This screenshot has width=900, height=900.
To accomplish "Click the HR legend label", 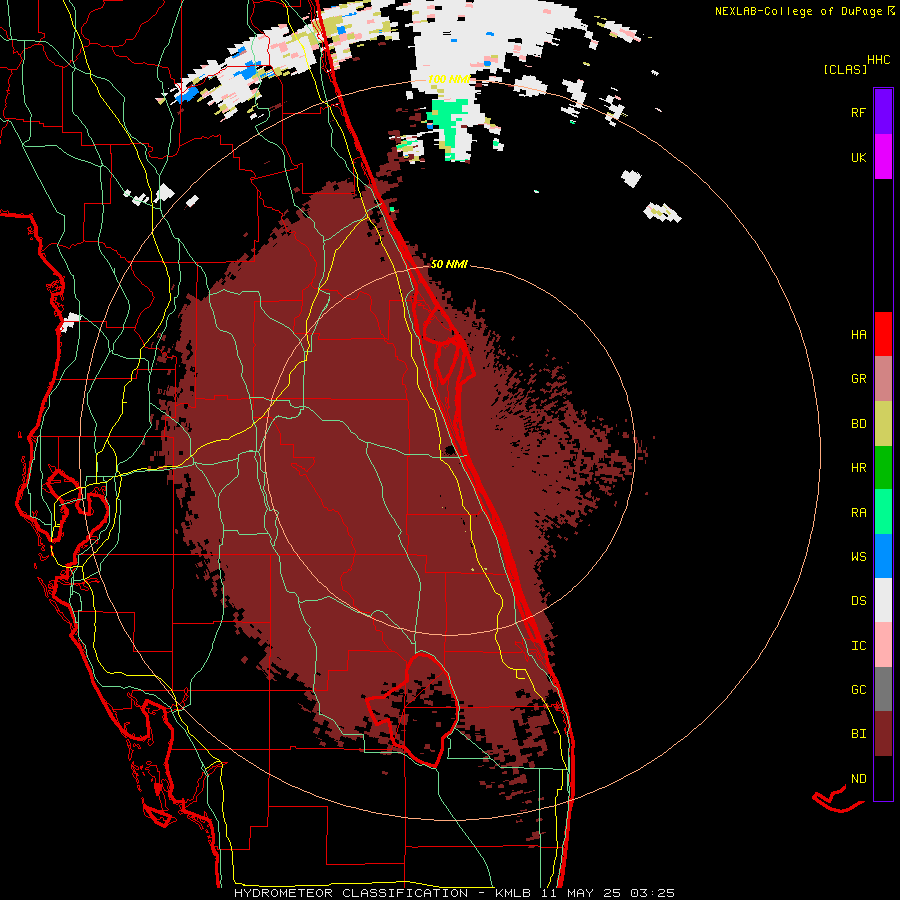I will [858, 468].
